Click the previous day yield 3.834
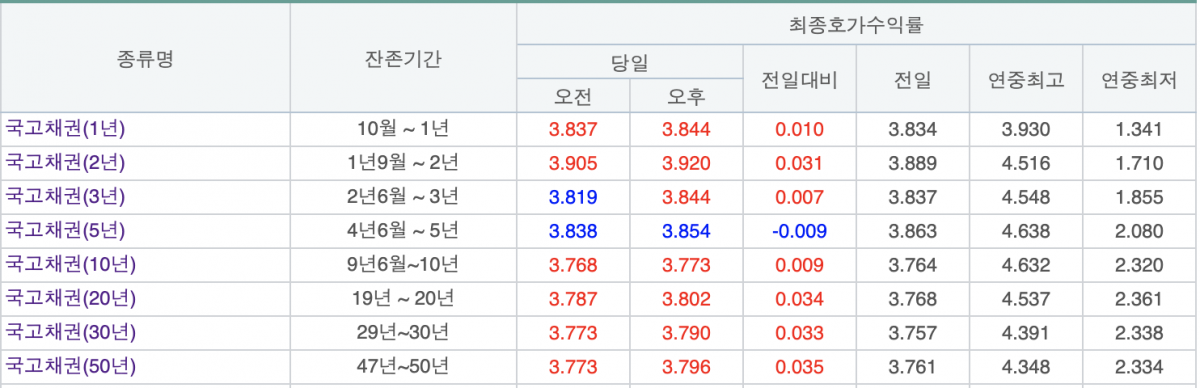Image resolution: width=1200 pixels, height=388 pixels. (913, 128)
